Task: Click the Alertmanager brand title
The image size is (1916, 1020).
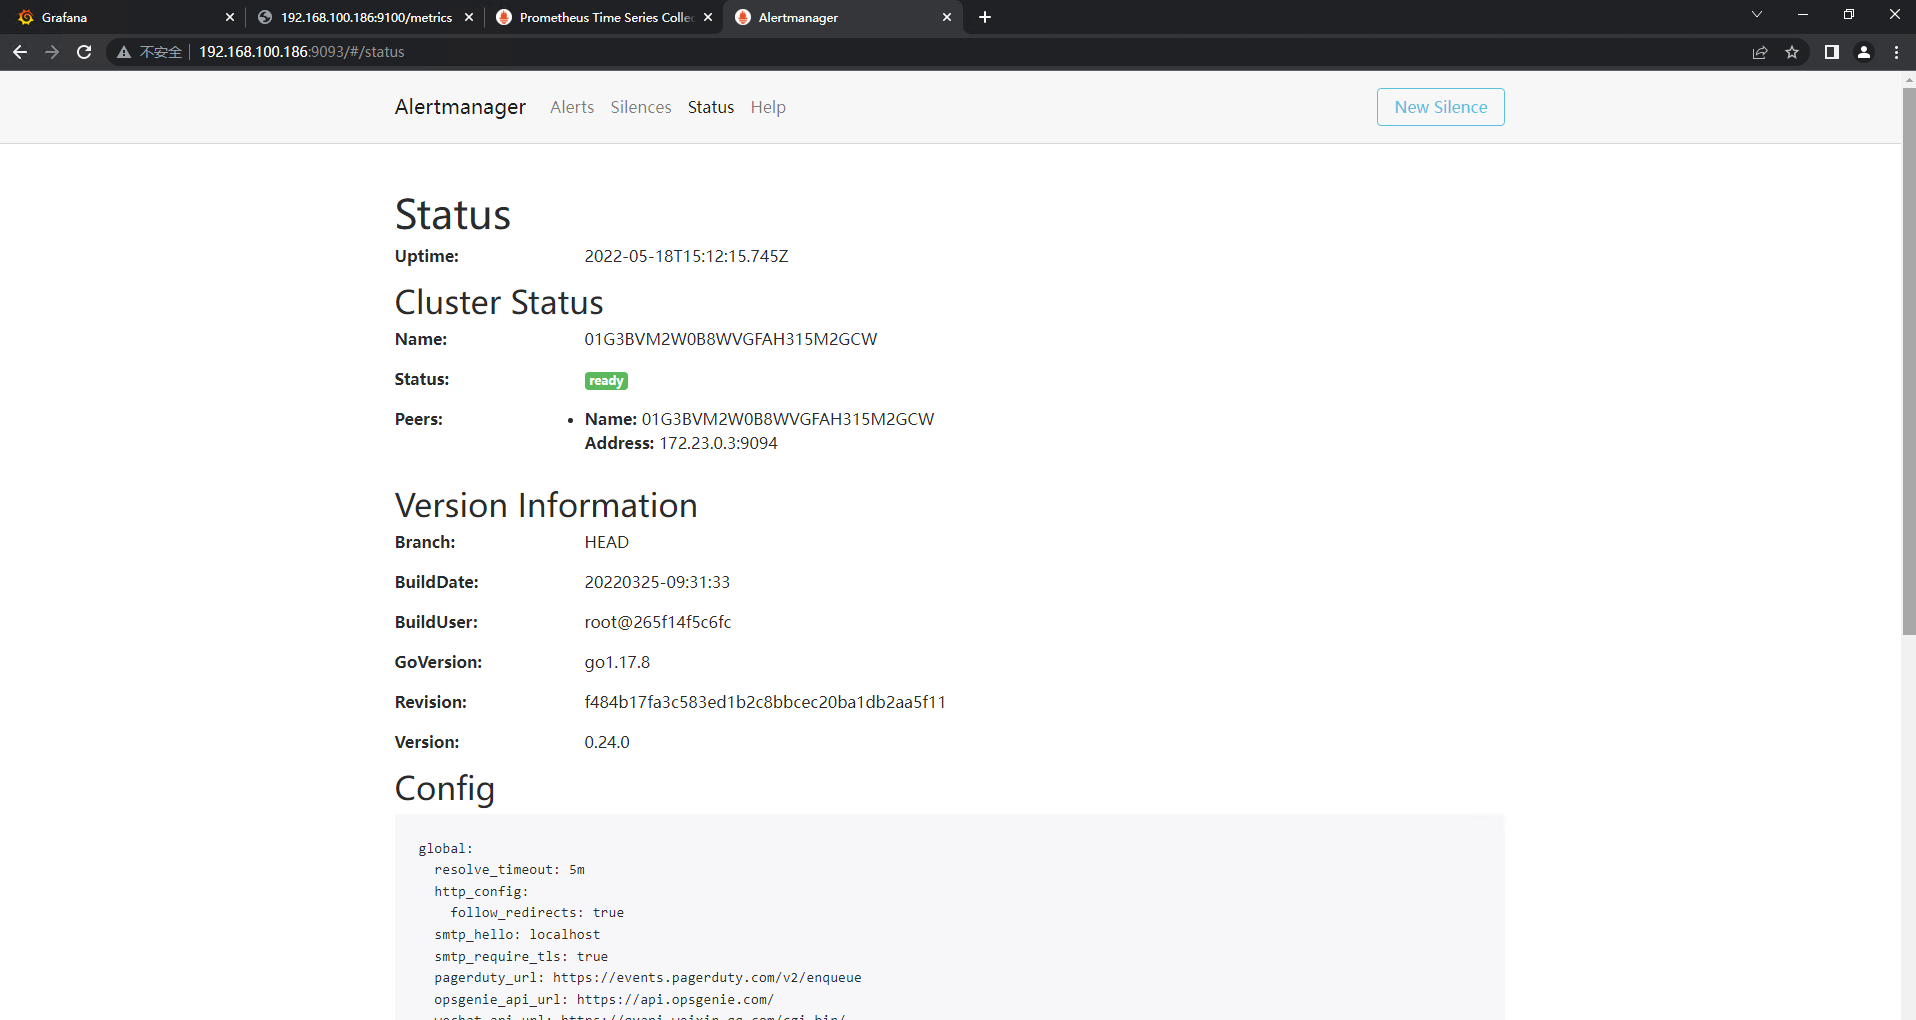Action: tap(460, 107)
